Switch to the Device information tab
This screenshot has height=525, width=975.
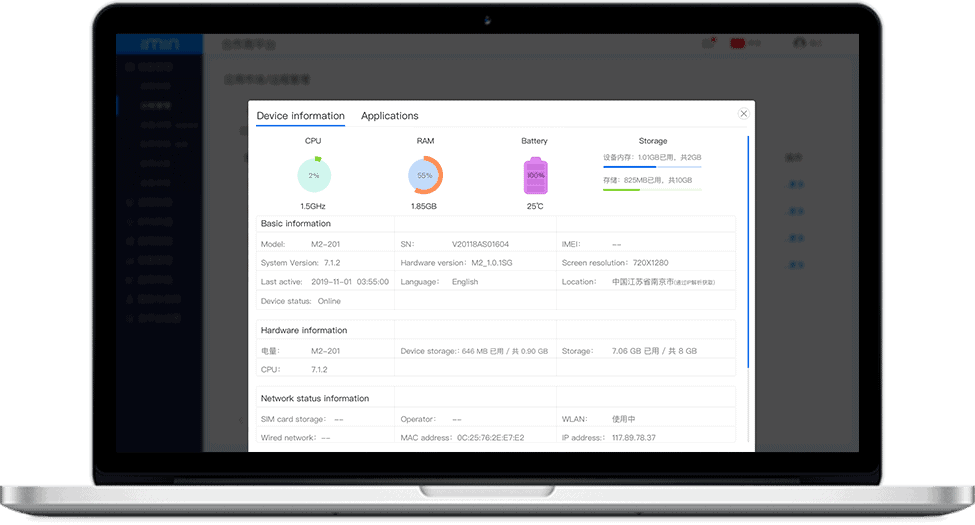coord(300,116)
